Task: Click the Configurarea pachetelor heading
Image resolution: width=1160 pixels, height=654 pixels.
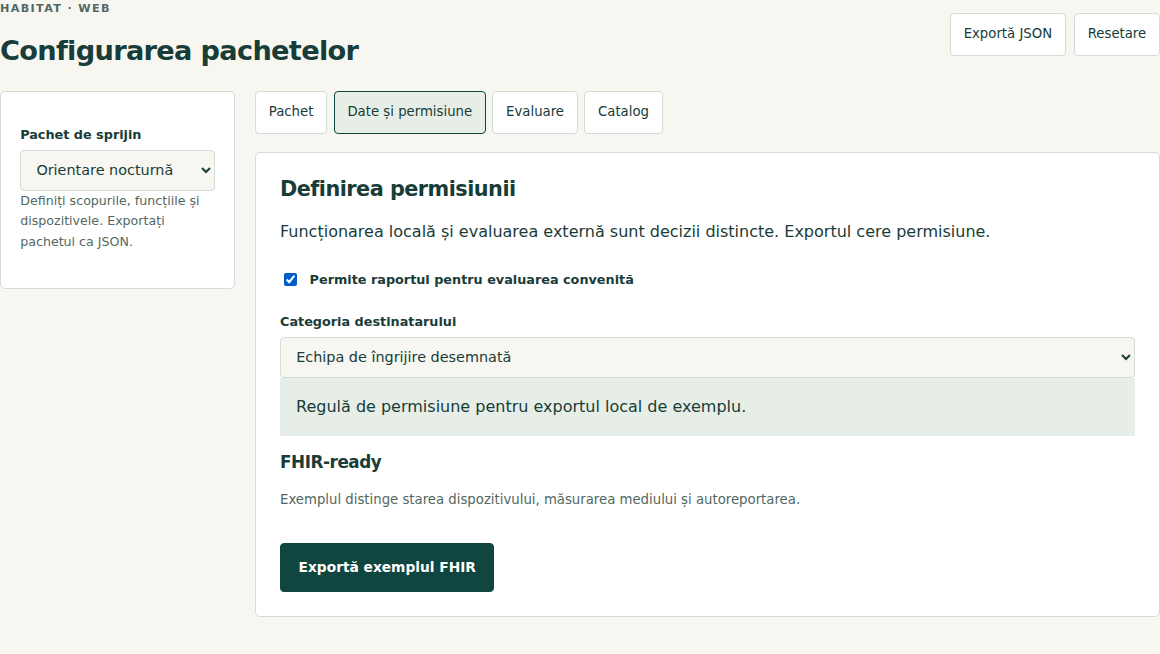Action: [x=180, y=50]
